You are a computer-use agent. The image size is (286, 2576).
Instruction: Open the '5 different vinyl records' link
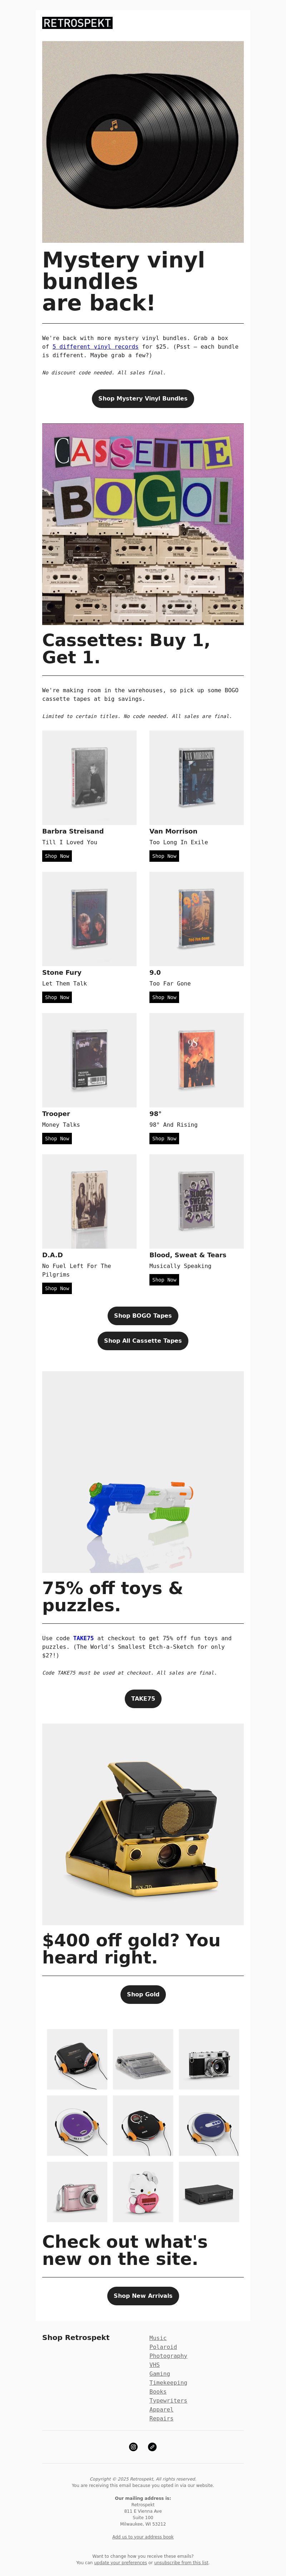95,347
